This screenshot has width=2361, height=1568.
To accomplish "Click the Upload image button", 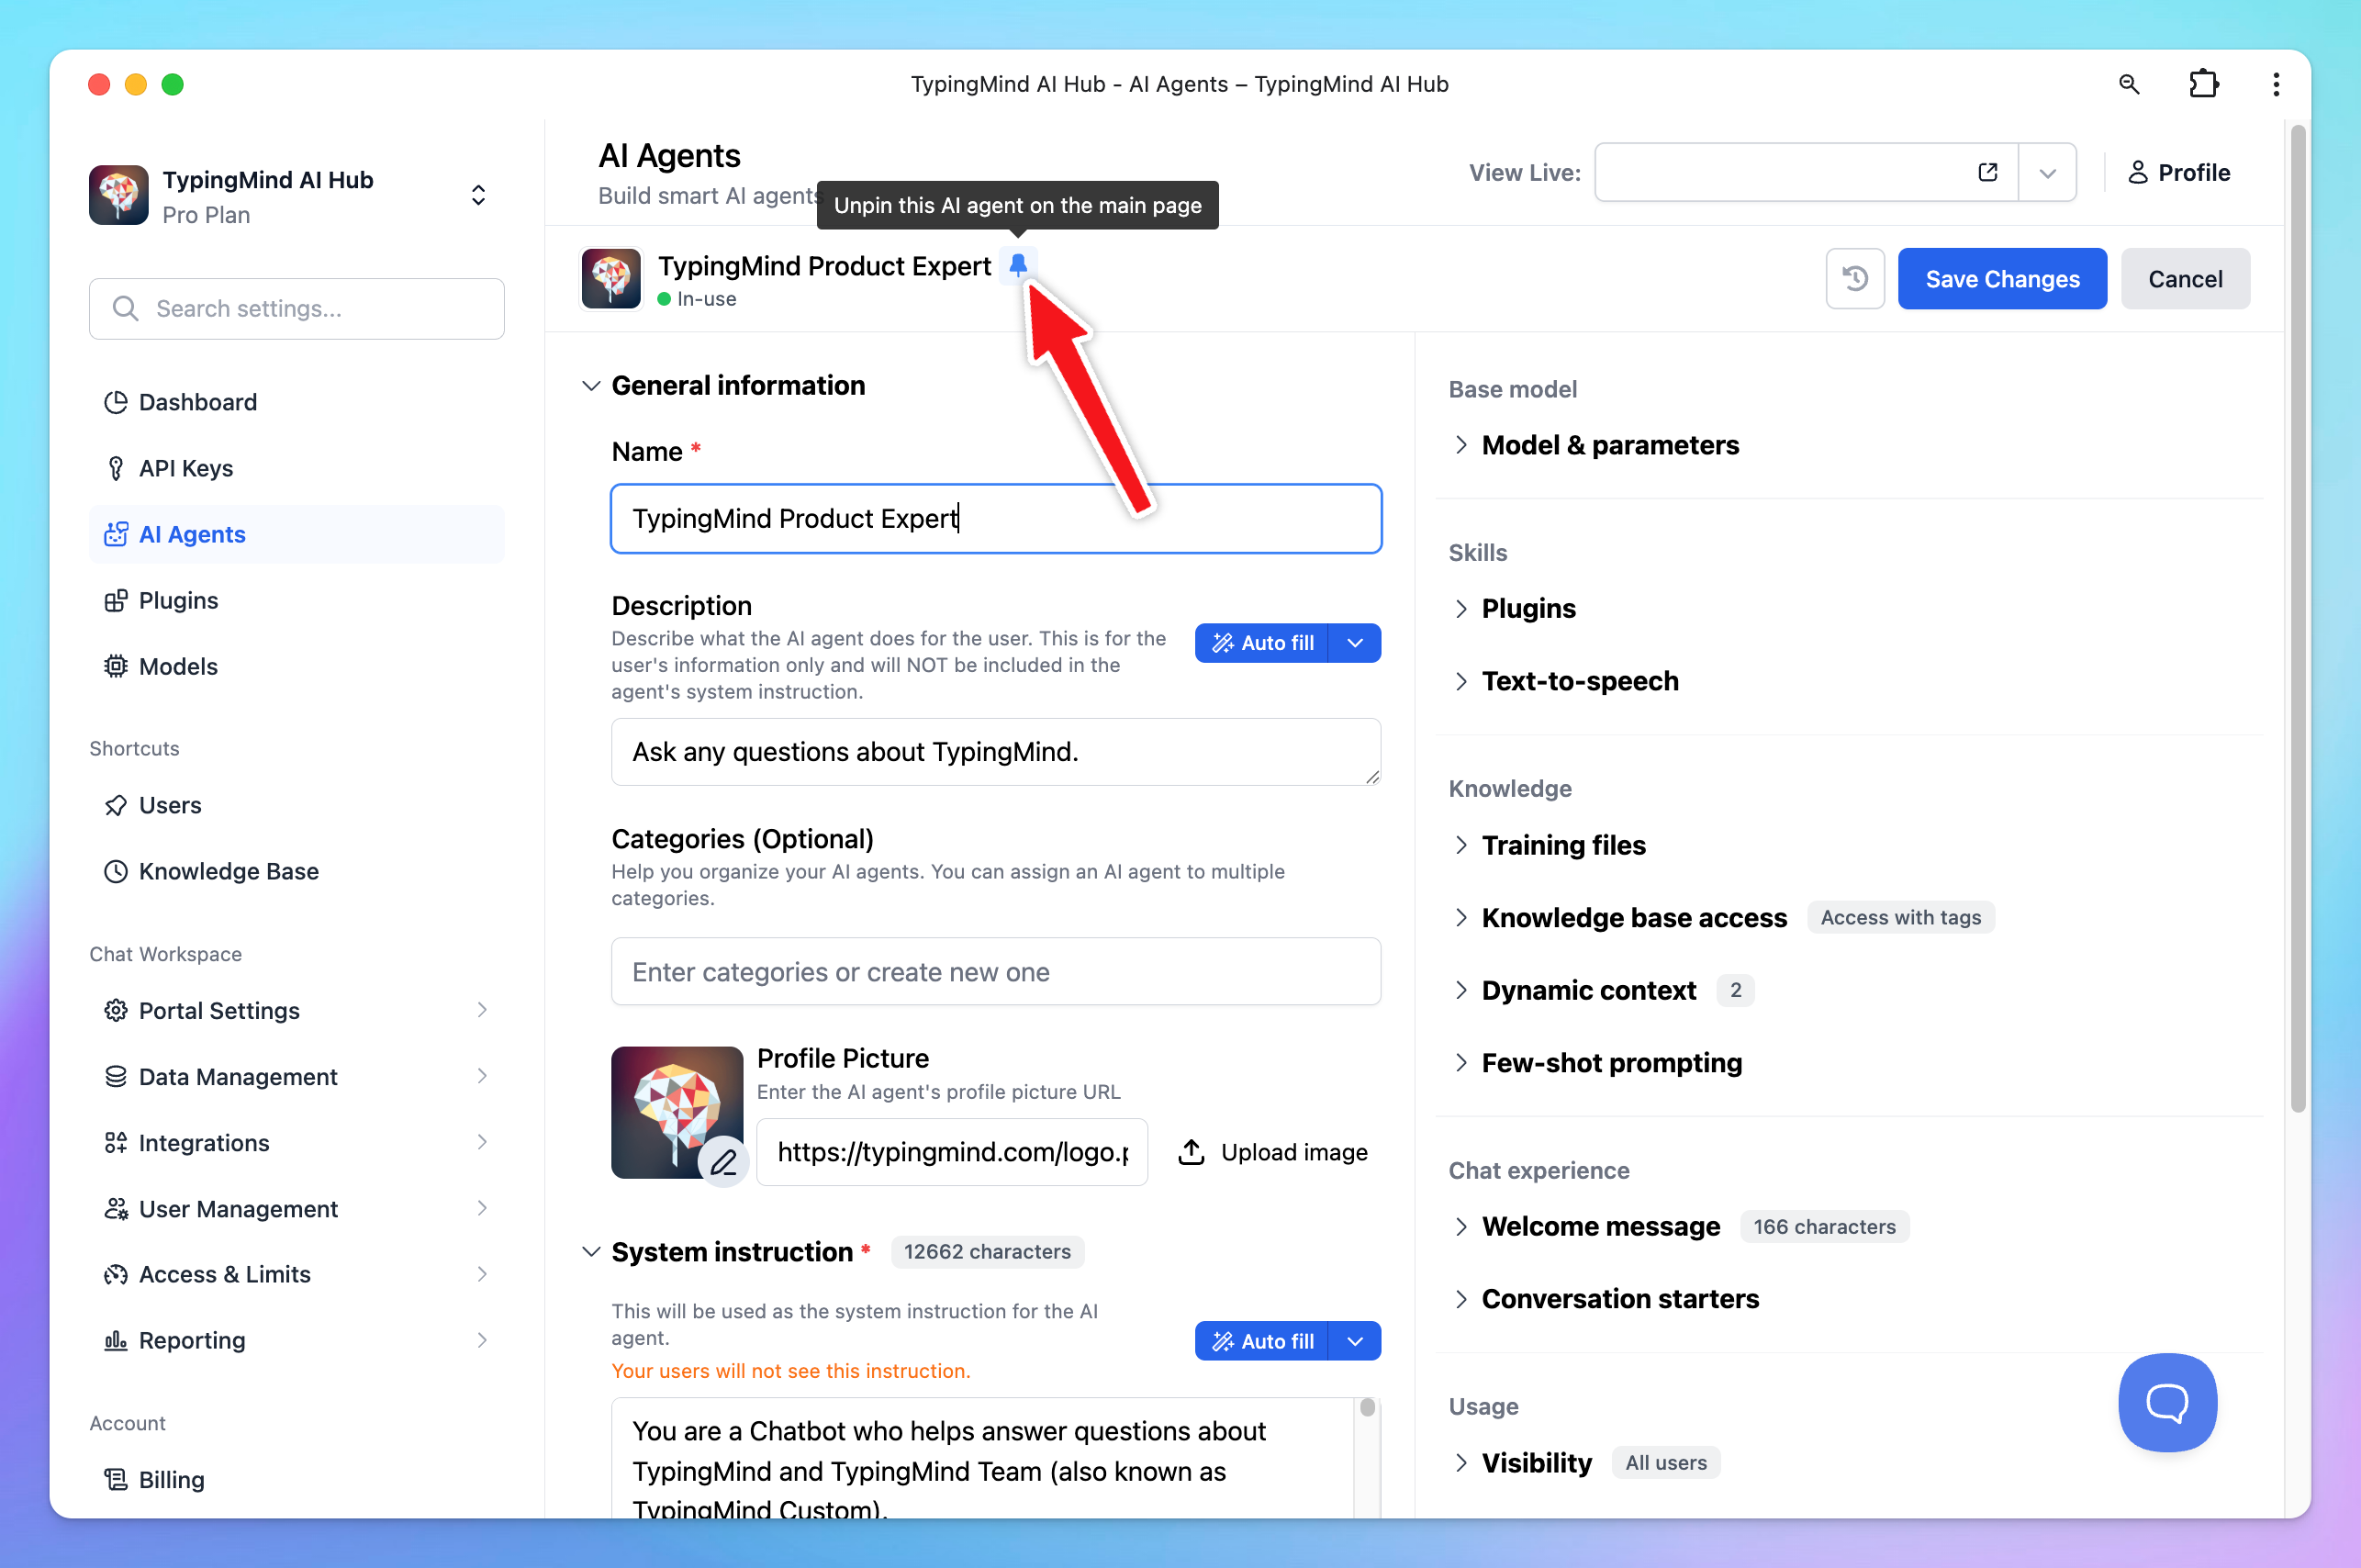I will [x=1273, y=1152].
